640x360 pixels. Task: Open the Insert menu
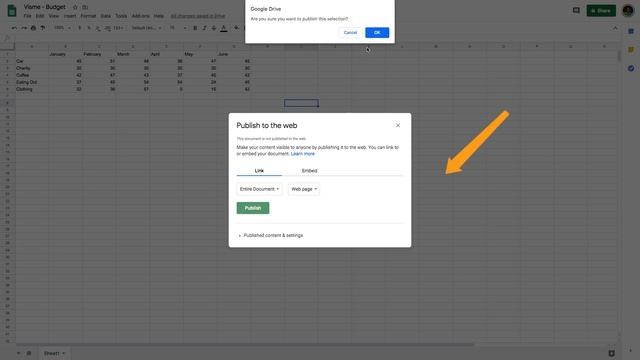69,16
